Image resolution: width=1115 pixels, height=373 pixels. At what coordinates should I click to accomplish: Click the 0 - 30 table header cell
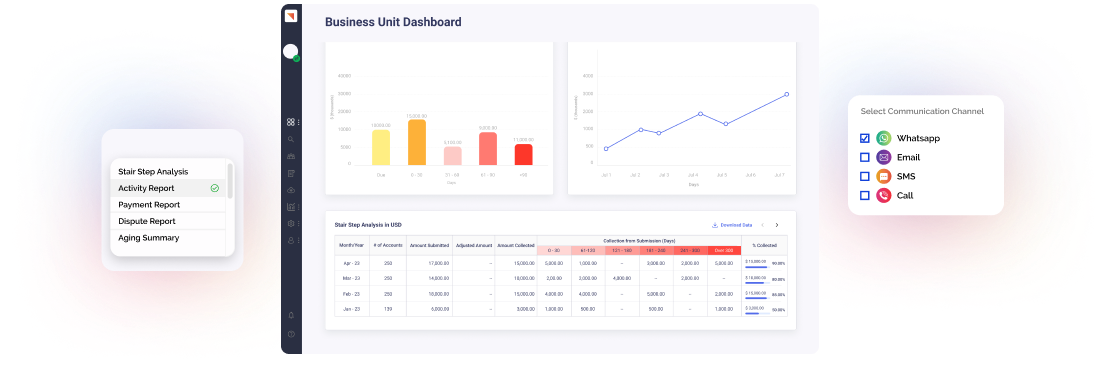554,250
